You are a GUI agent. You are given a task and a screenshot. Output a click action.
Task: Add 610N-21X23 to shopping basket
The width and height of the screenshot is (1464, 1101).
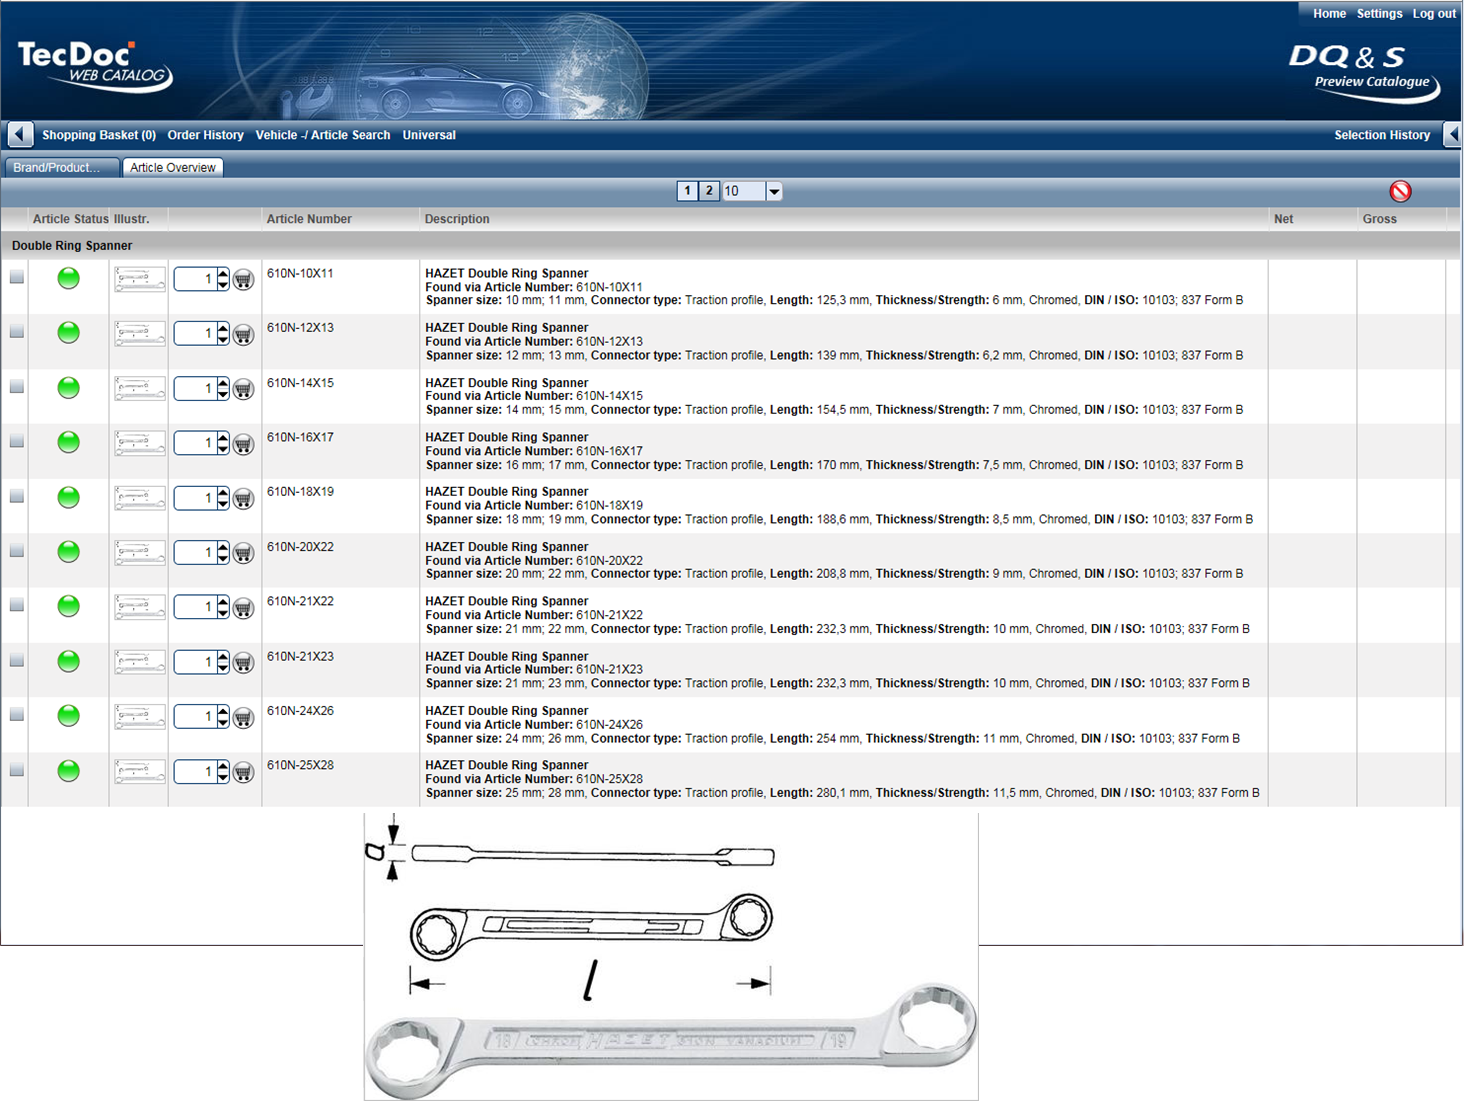pos(243,662)
